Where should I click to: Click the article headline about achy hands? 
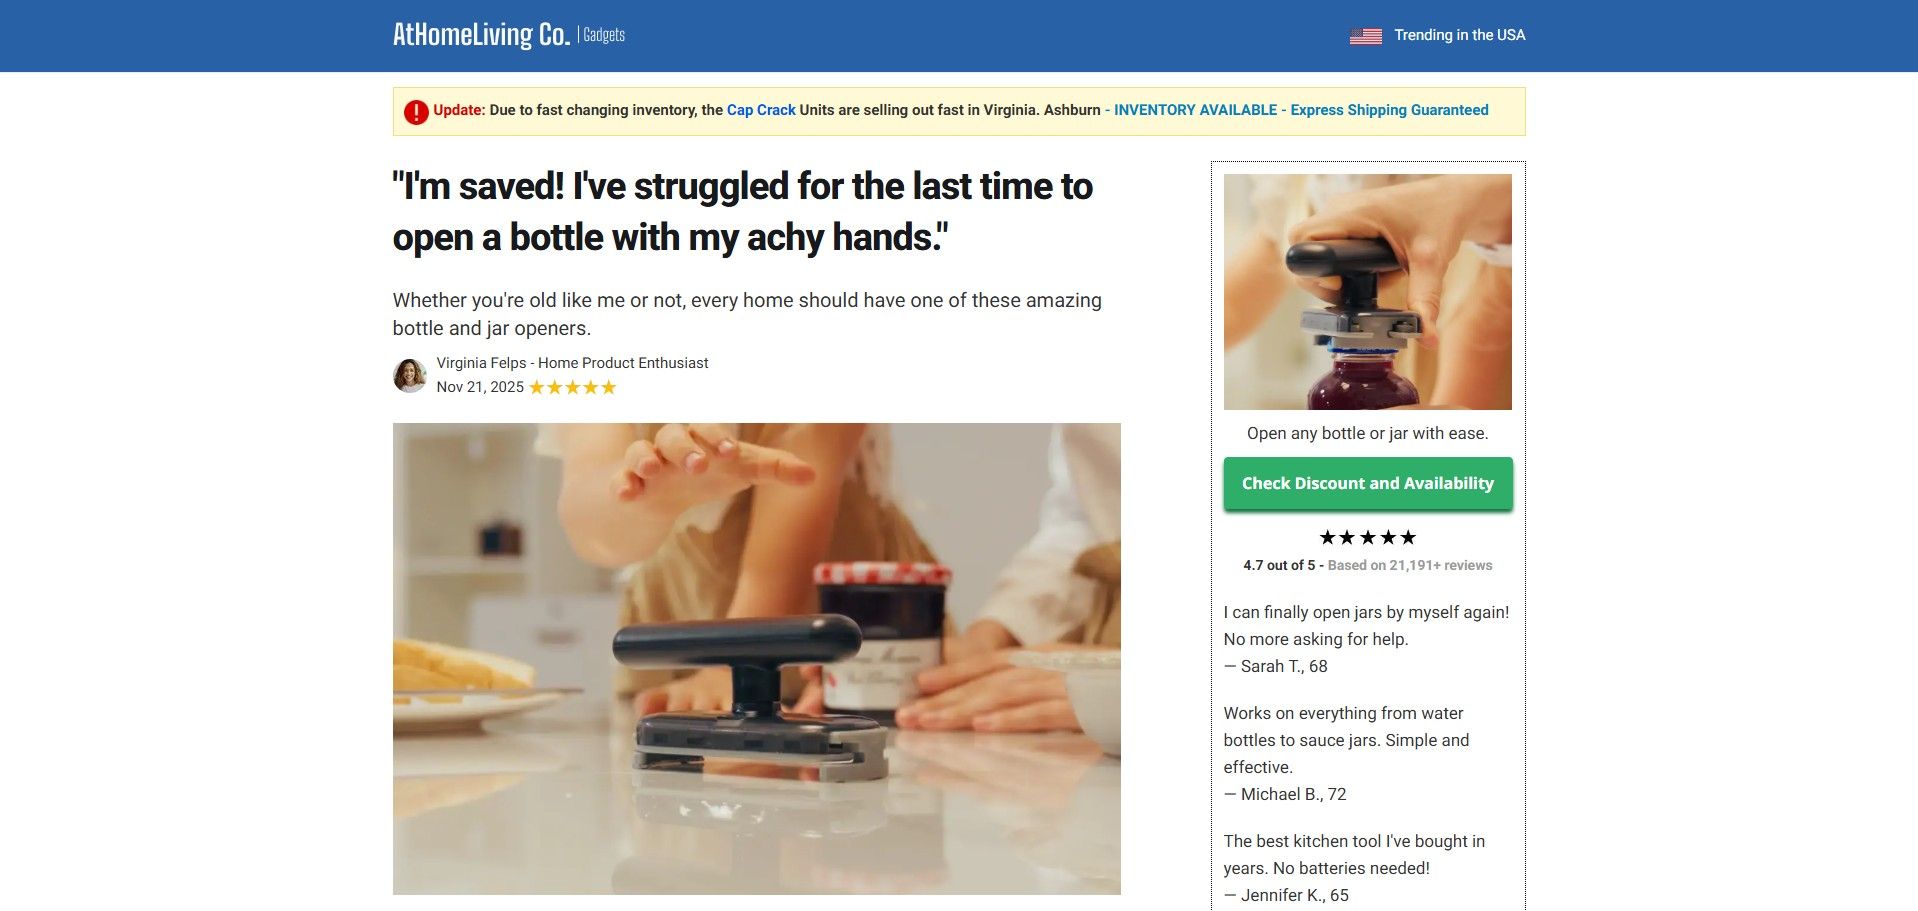coord(743,212)
